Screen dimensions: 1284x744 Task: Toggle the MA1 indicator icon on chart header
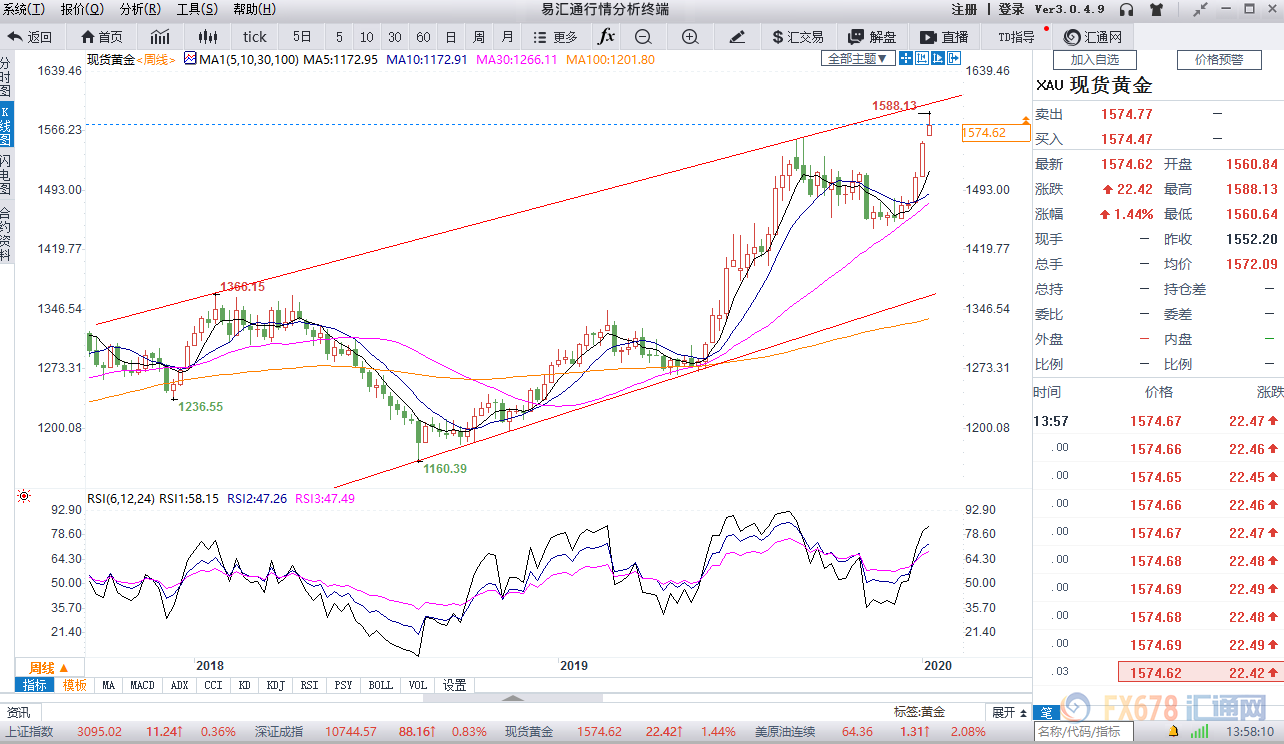190,59
